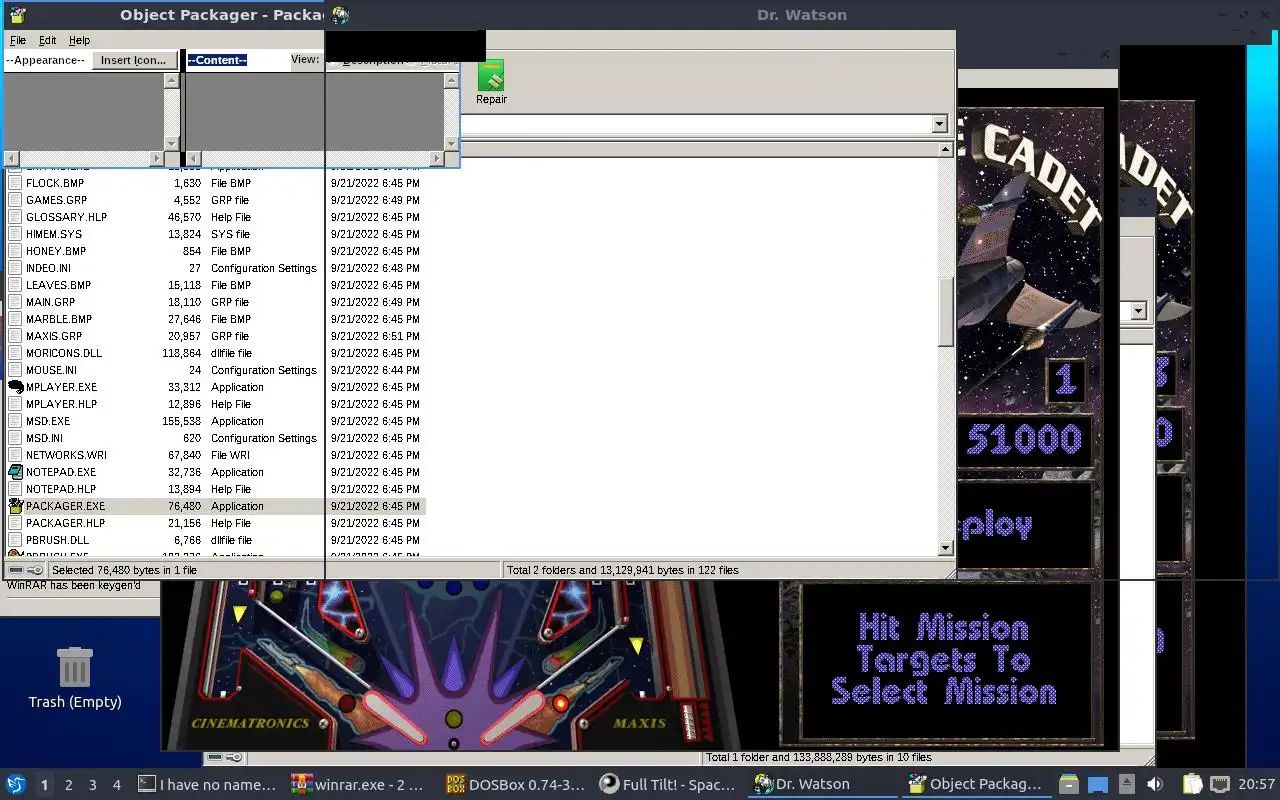Select the MPLAYER.EXE application icon
Image resolution: width=1280 pixels, height=800 pixels.
tap(16, 387)
